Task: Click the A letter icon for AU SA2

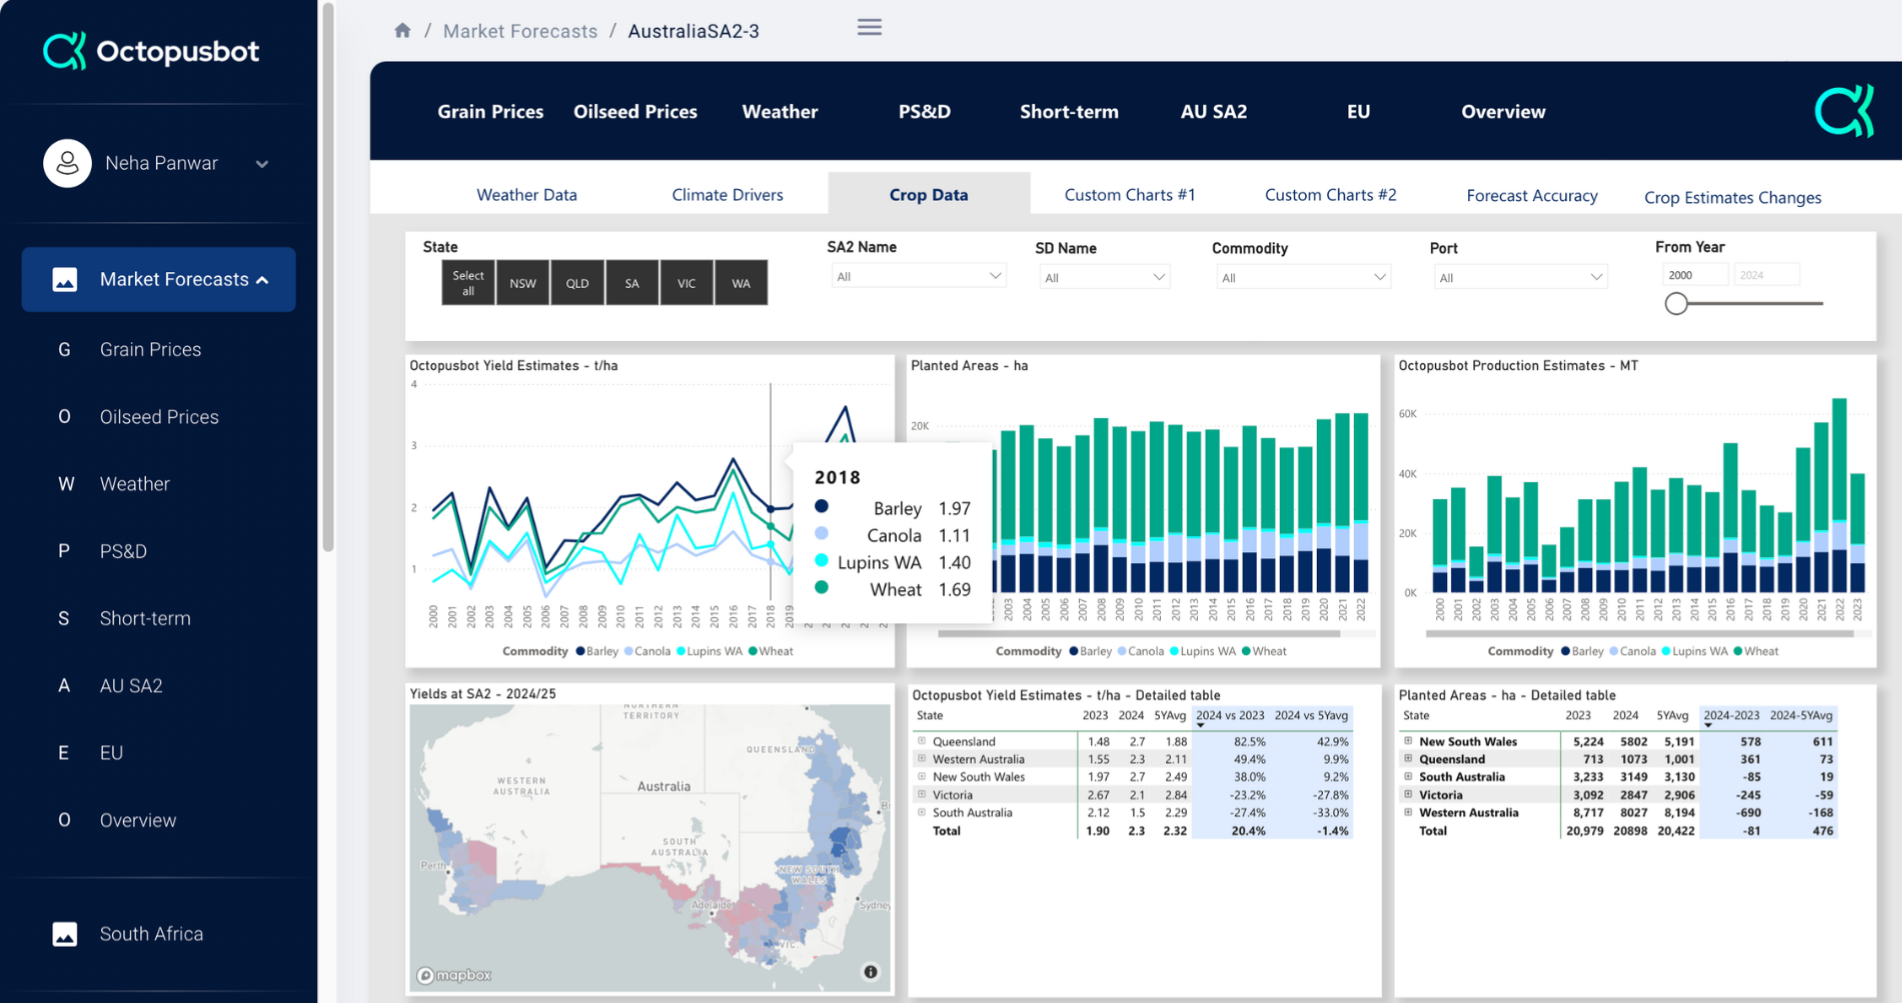Action: [64, 686]
